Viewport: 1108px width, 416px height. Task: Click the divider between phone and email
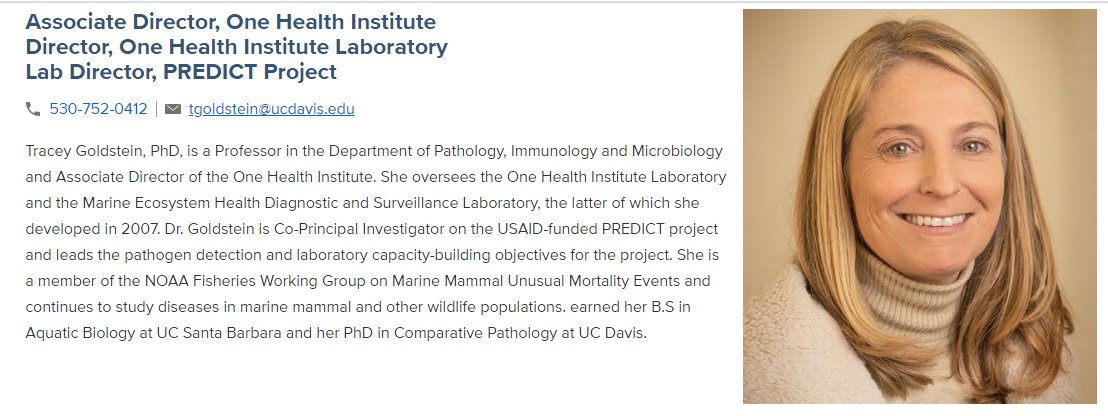[156, 109]
